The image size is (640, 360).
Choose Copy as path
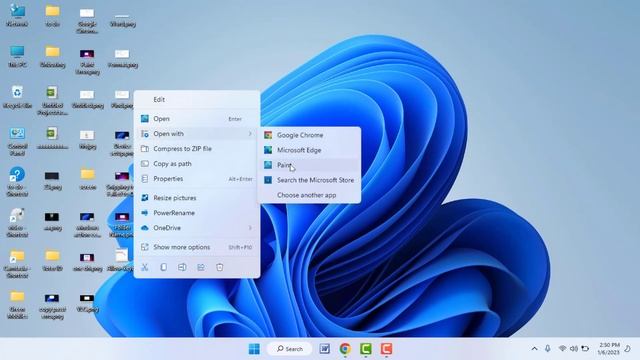pyautogui.click(x=197, y=164)
